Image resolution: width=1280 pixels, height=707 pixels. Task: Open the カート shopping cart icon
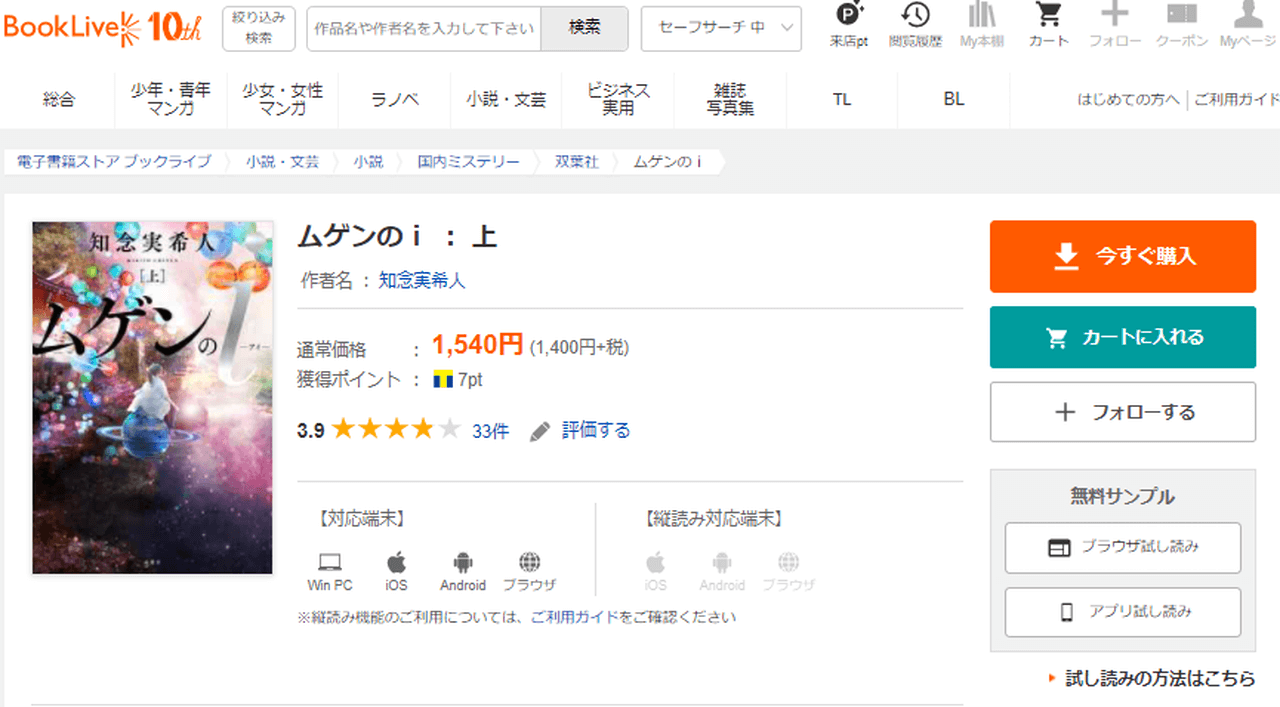[x=1048, y=16]
